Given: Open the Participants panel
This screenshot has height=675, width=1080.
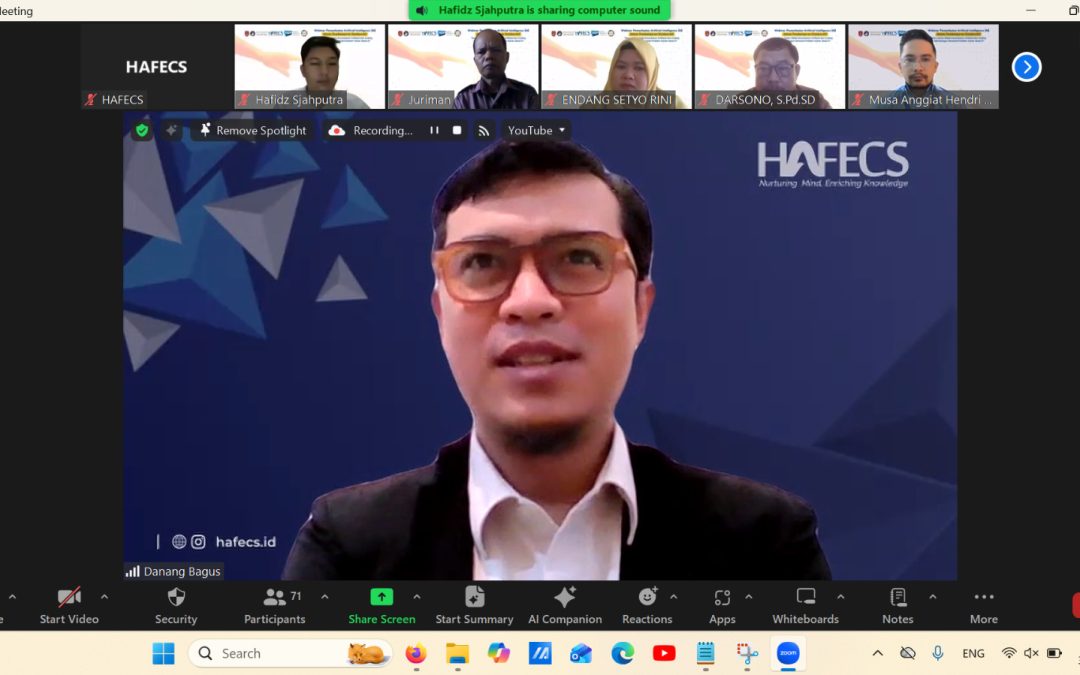Looking at the screenshot, I should [x=274, y=606].
